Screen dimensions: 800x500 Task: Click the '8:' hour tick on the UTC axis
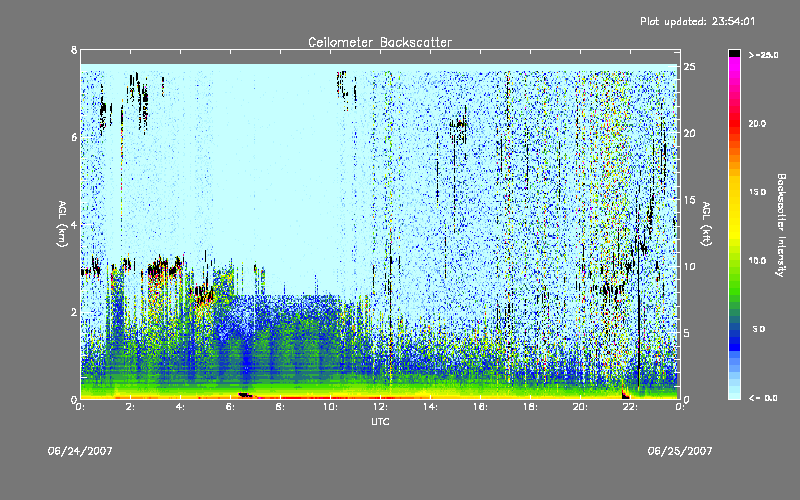[x=280, y=407]
